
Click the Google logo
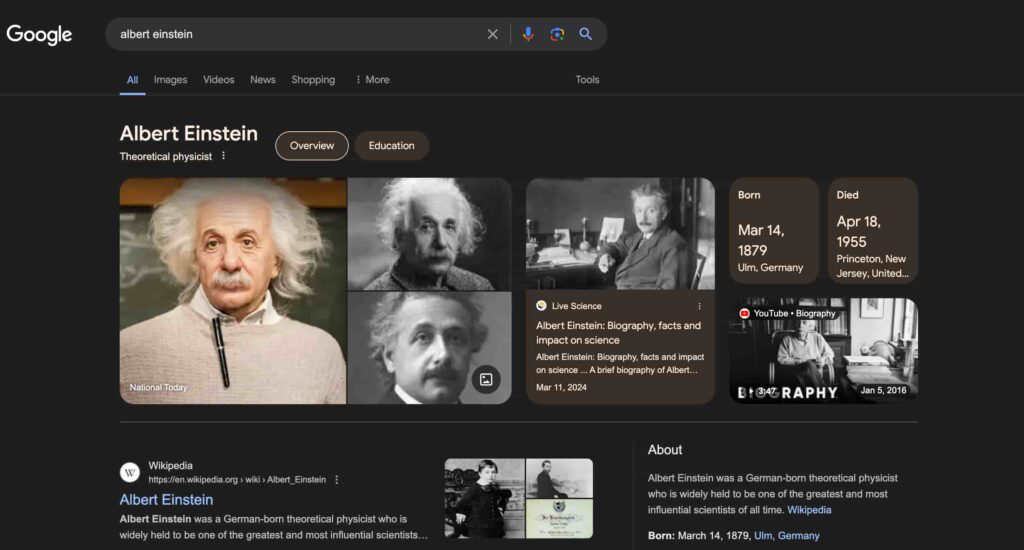click(40, 35)
